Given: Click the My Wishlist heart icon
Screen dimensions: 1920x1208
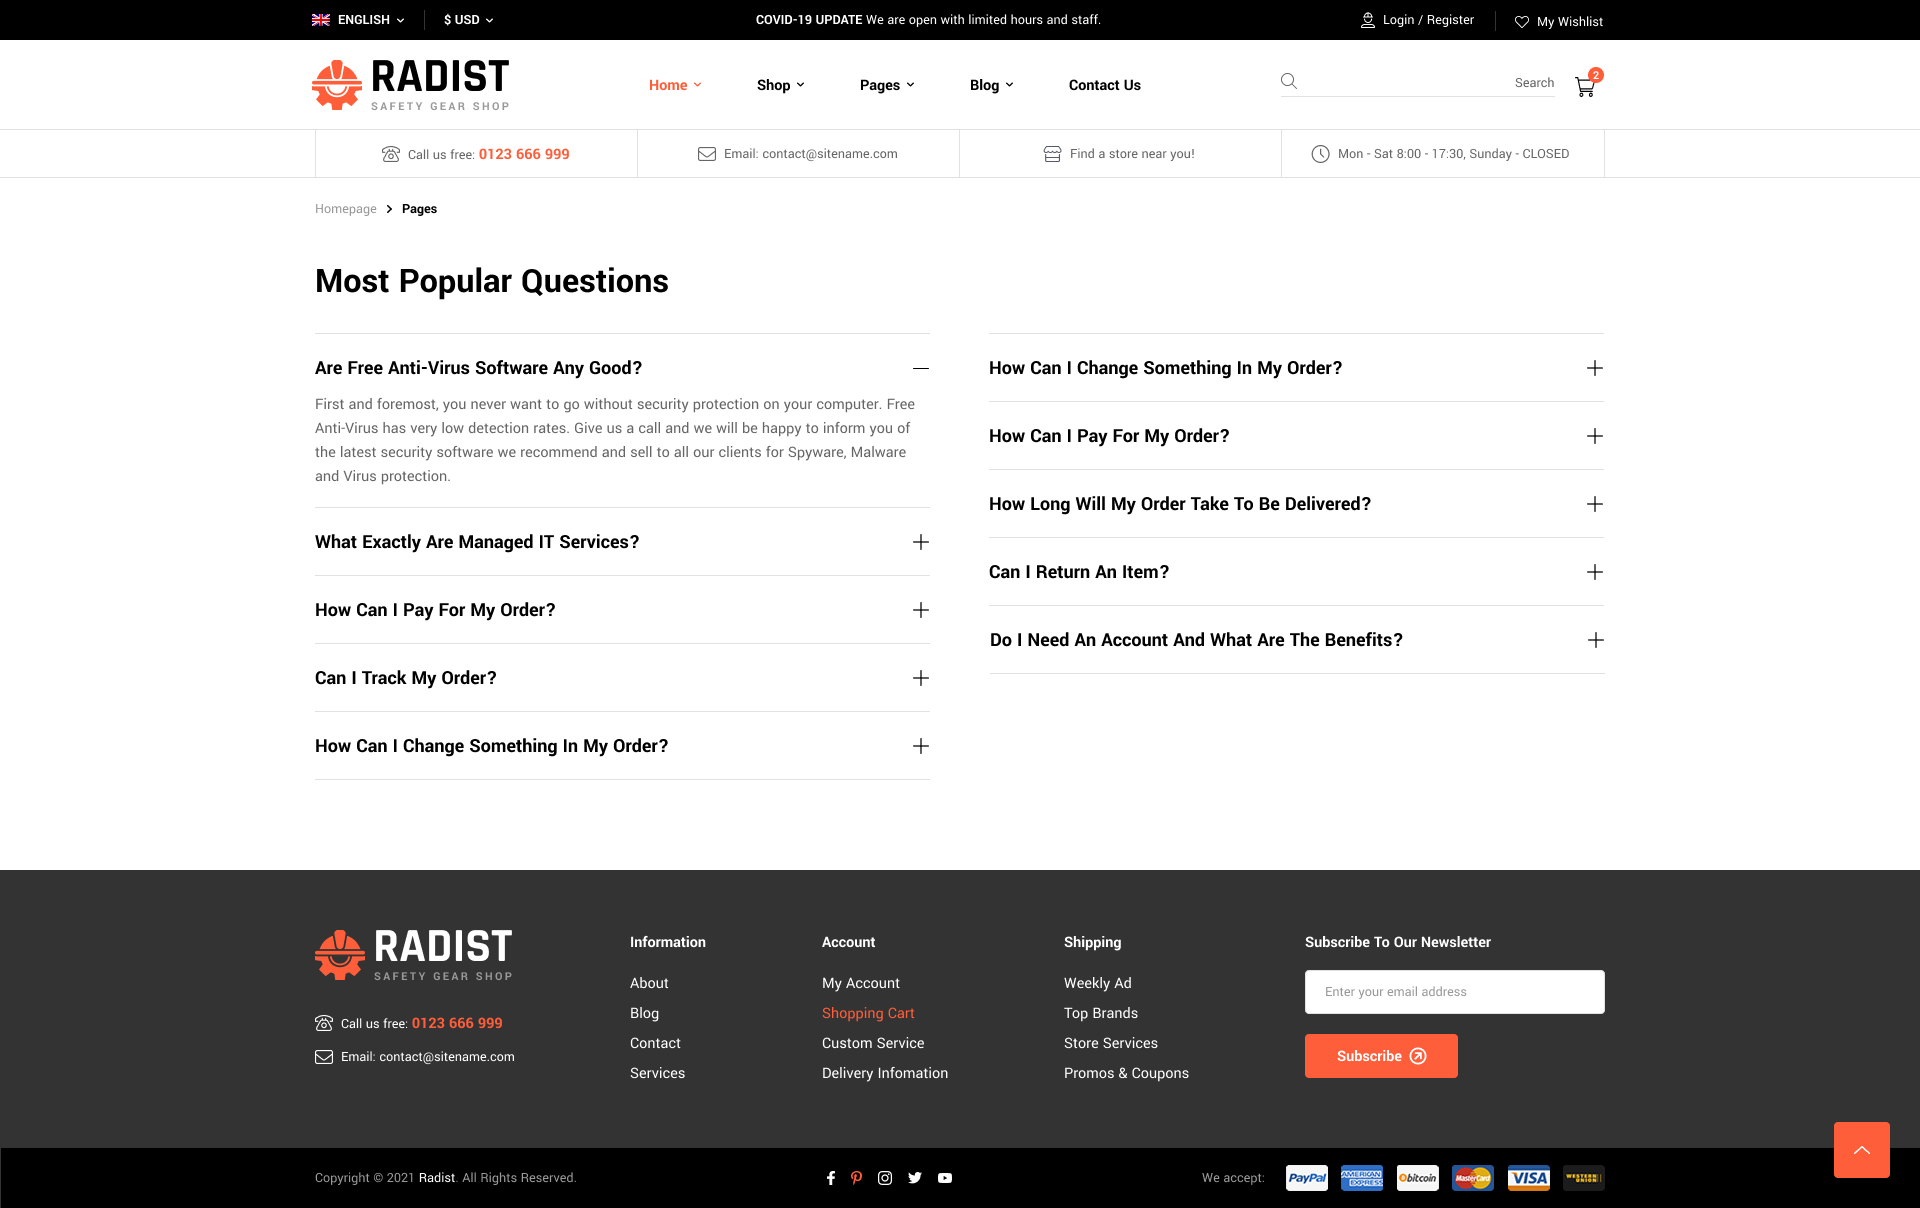Looking at the screenshot, I should pos(1522,21).
